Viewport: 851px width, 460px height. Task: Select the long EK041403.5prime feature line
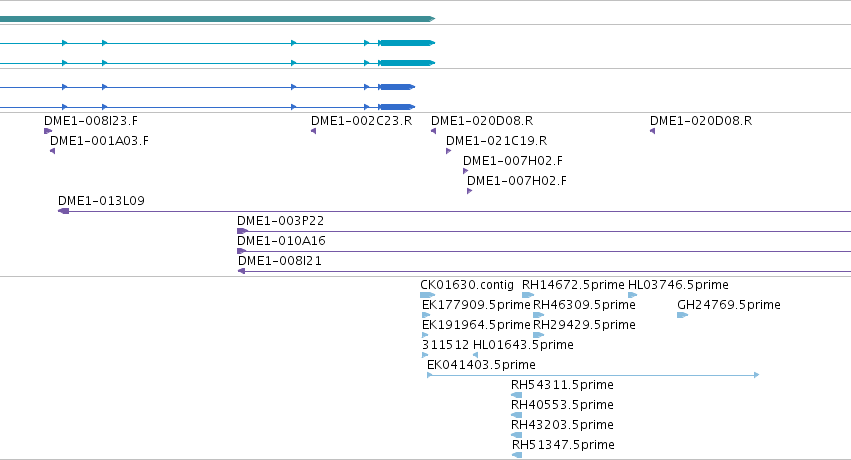[x=593, y=375]
